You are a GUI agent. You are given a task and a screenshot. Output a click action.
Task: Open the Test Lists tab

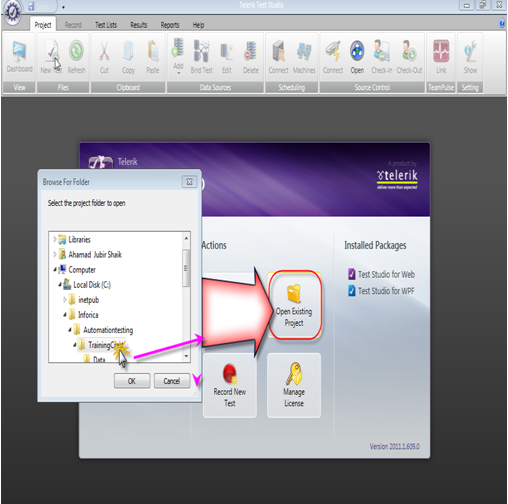(x=106, y=25)
